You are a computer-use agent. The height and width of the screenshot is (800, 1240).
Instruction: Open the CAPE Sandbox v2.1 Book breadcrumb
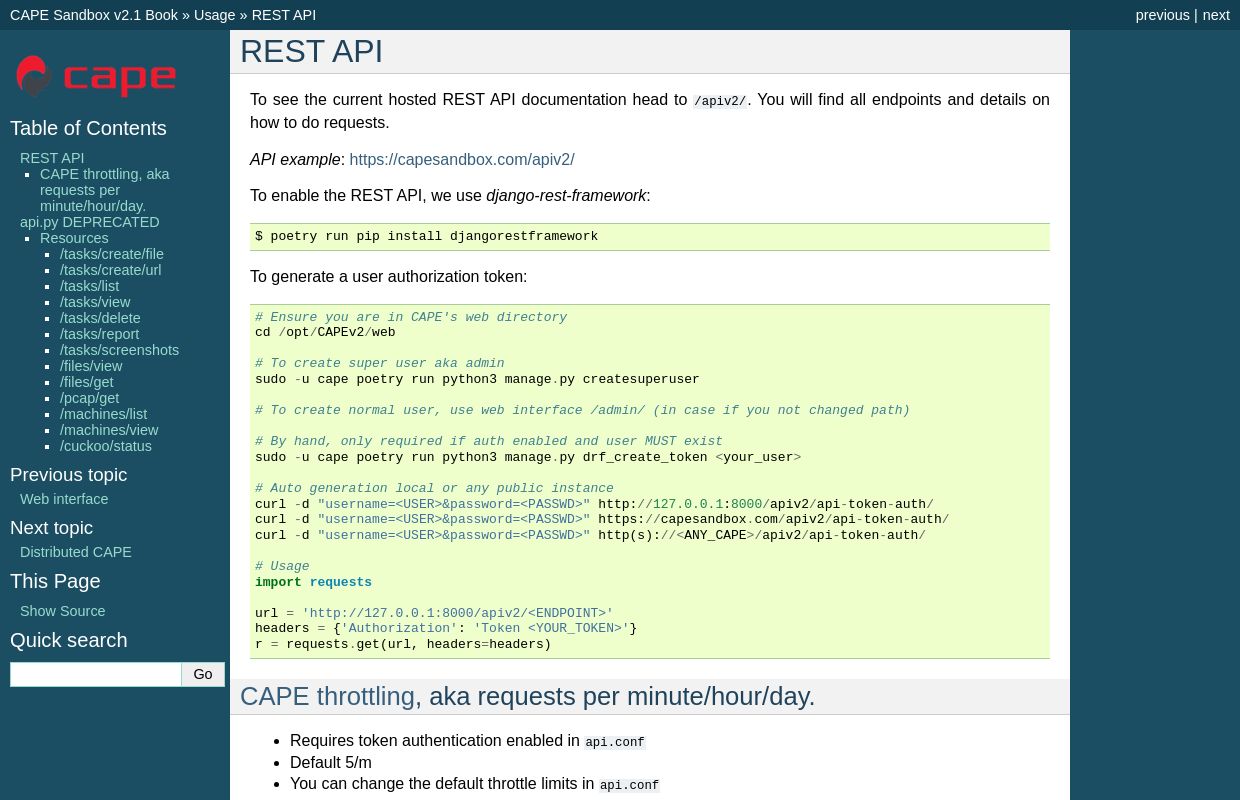[x=94, y=15]
